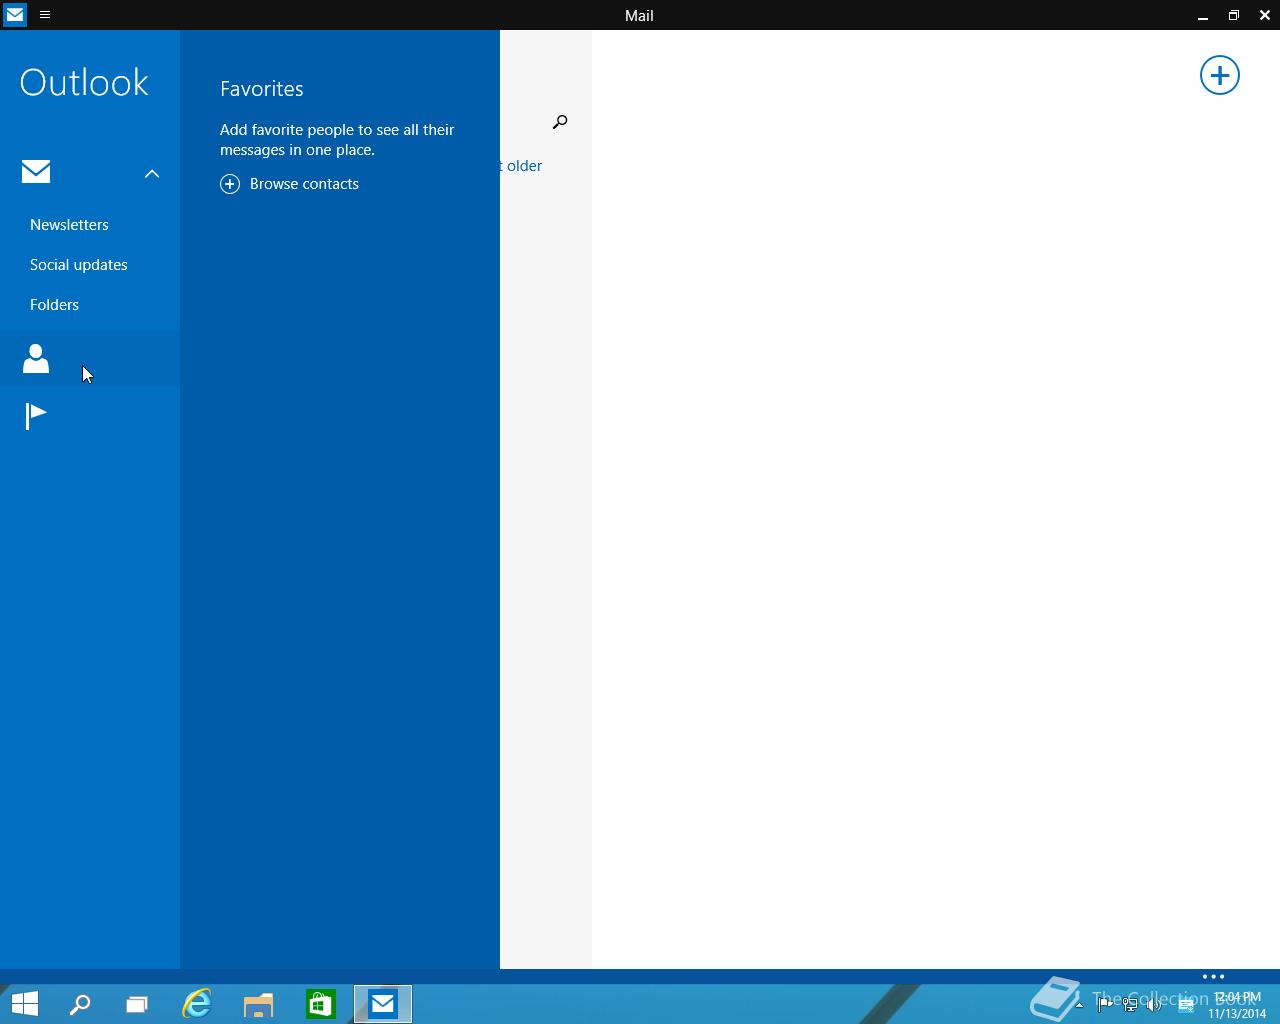
Task: Create a new message with the plus button
Action: click(1220, 75)
